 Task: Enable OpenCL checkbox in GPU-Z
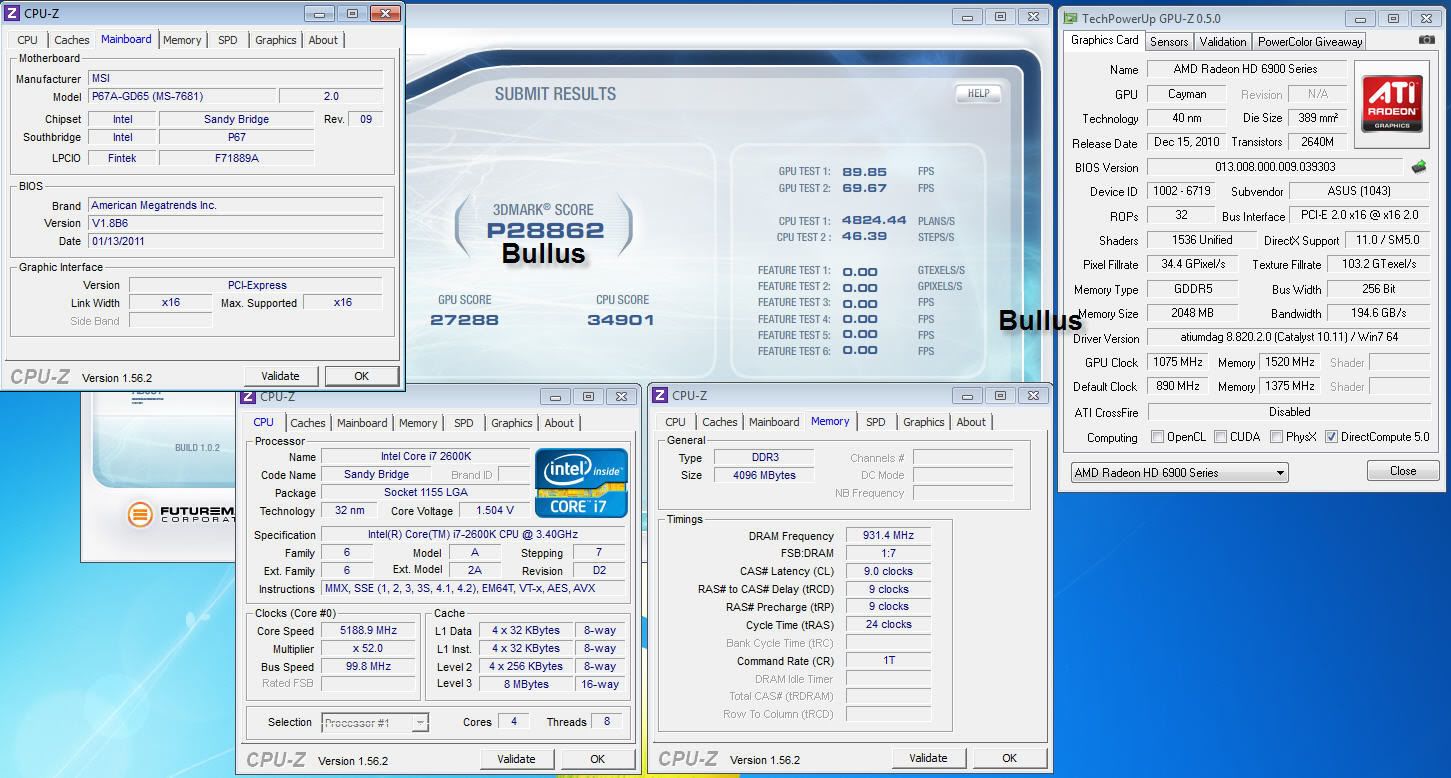click(1157, 437)
